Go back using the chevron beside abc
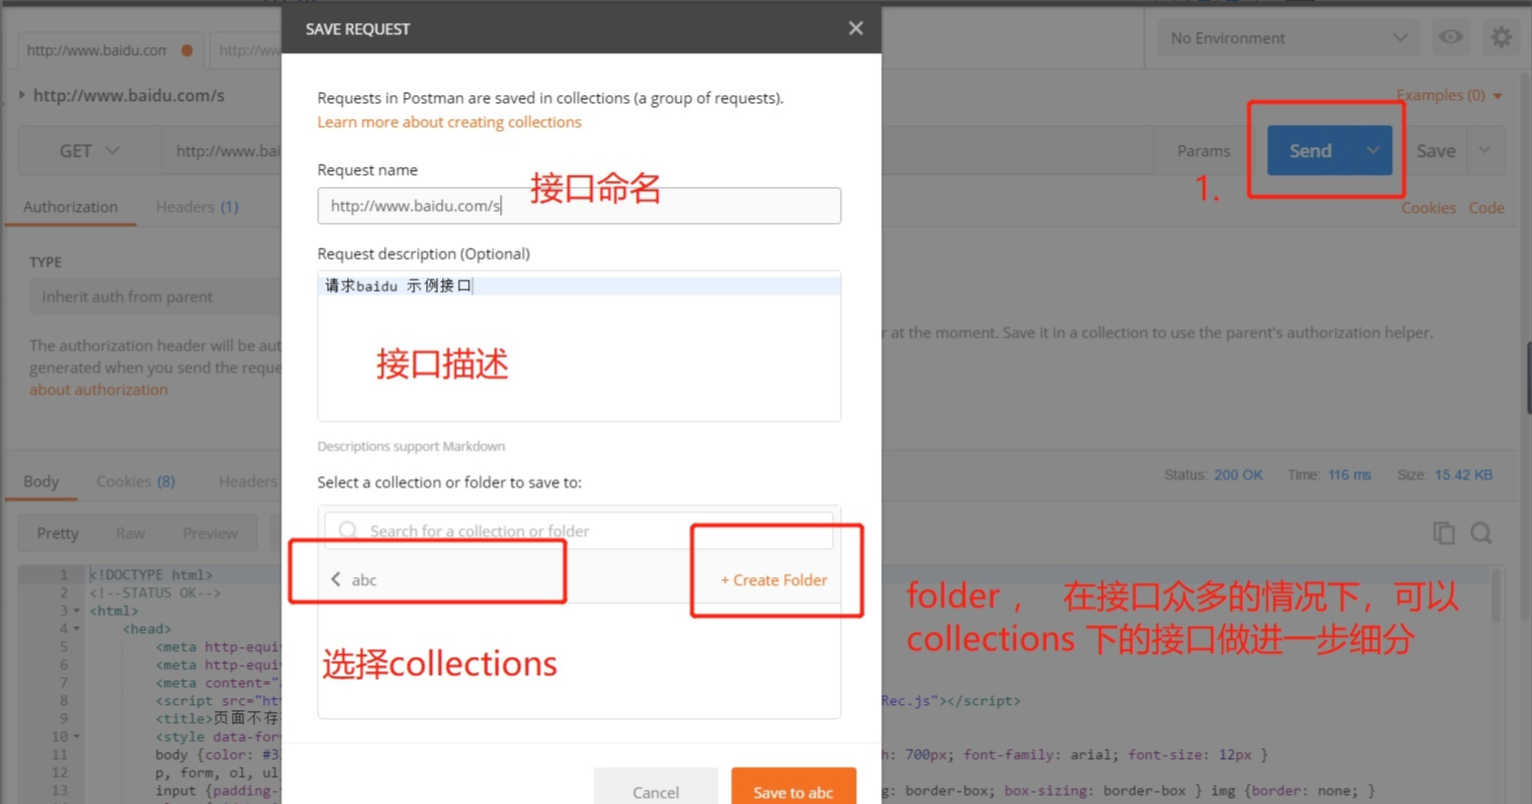The width and height of the screenshot is (1532, 804). [x=336, y=579]
